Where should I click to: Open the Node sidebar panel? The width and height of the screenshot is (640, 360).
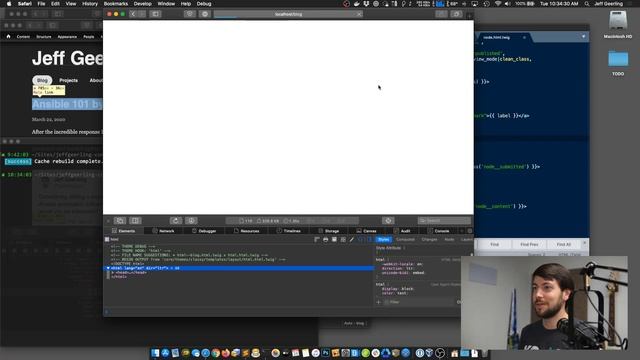449,240
